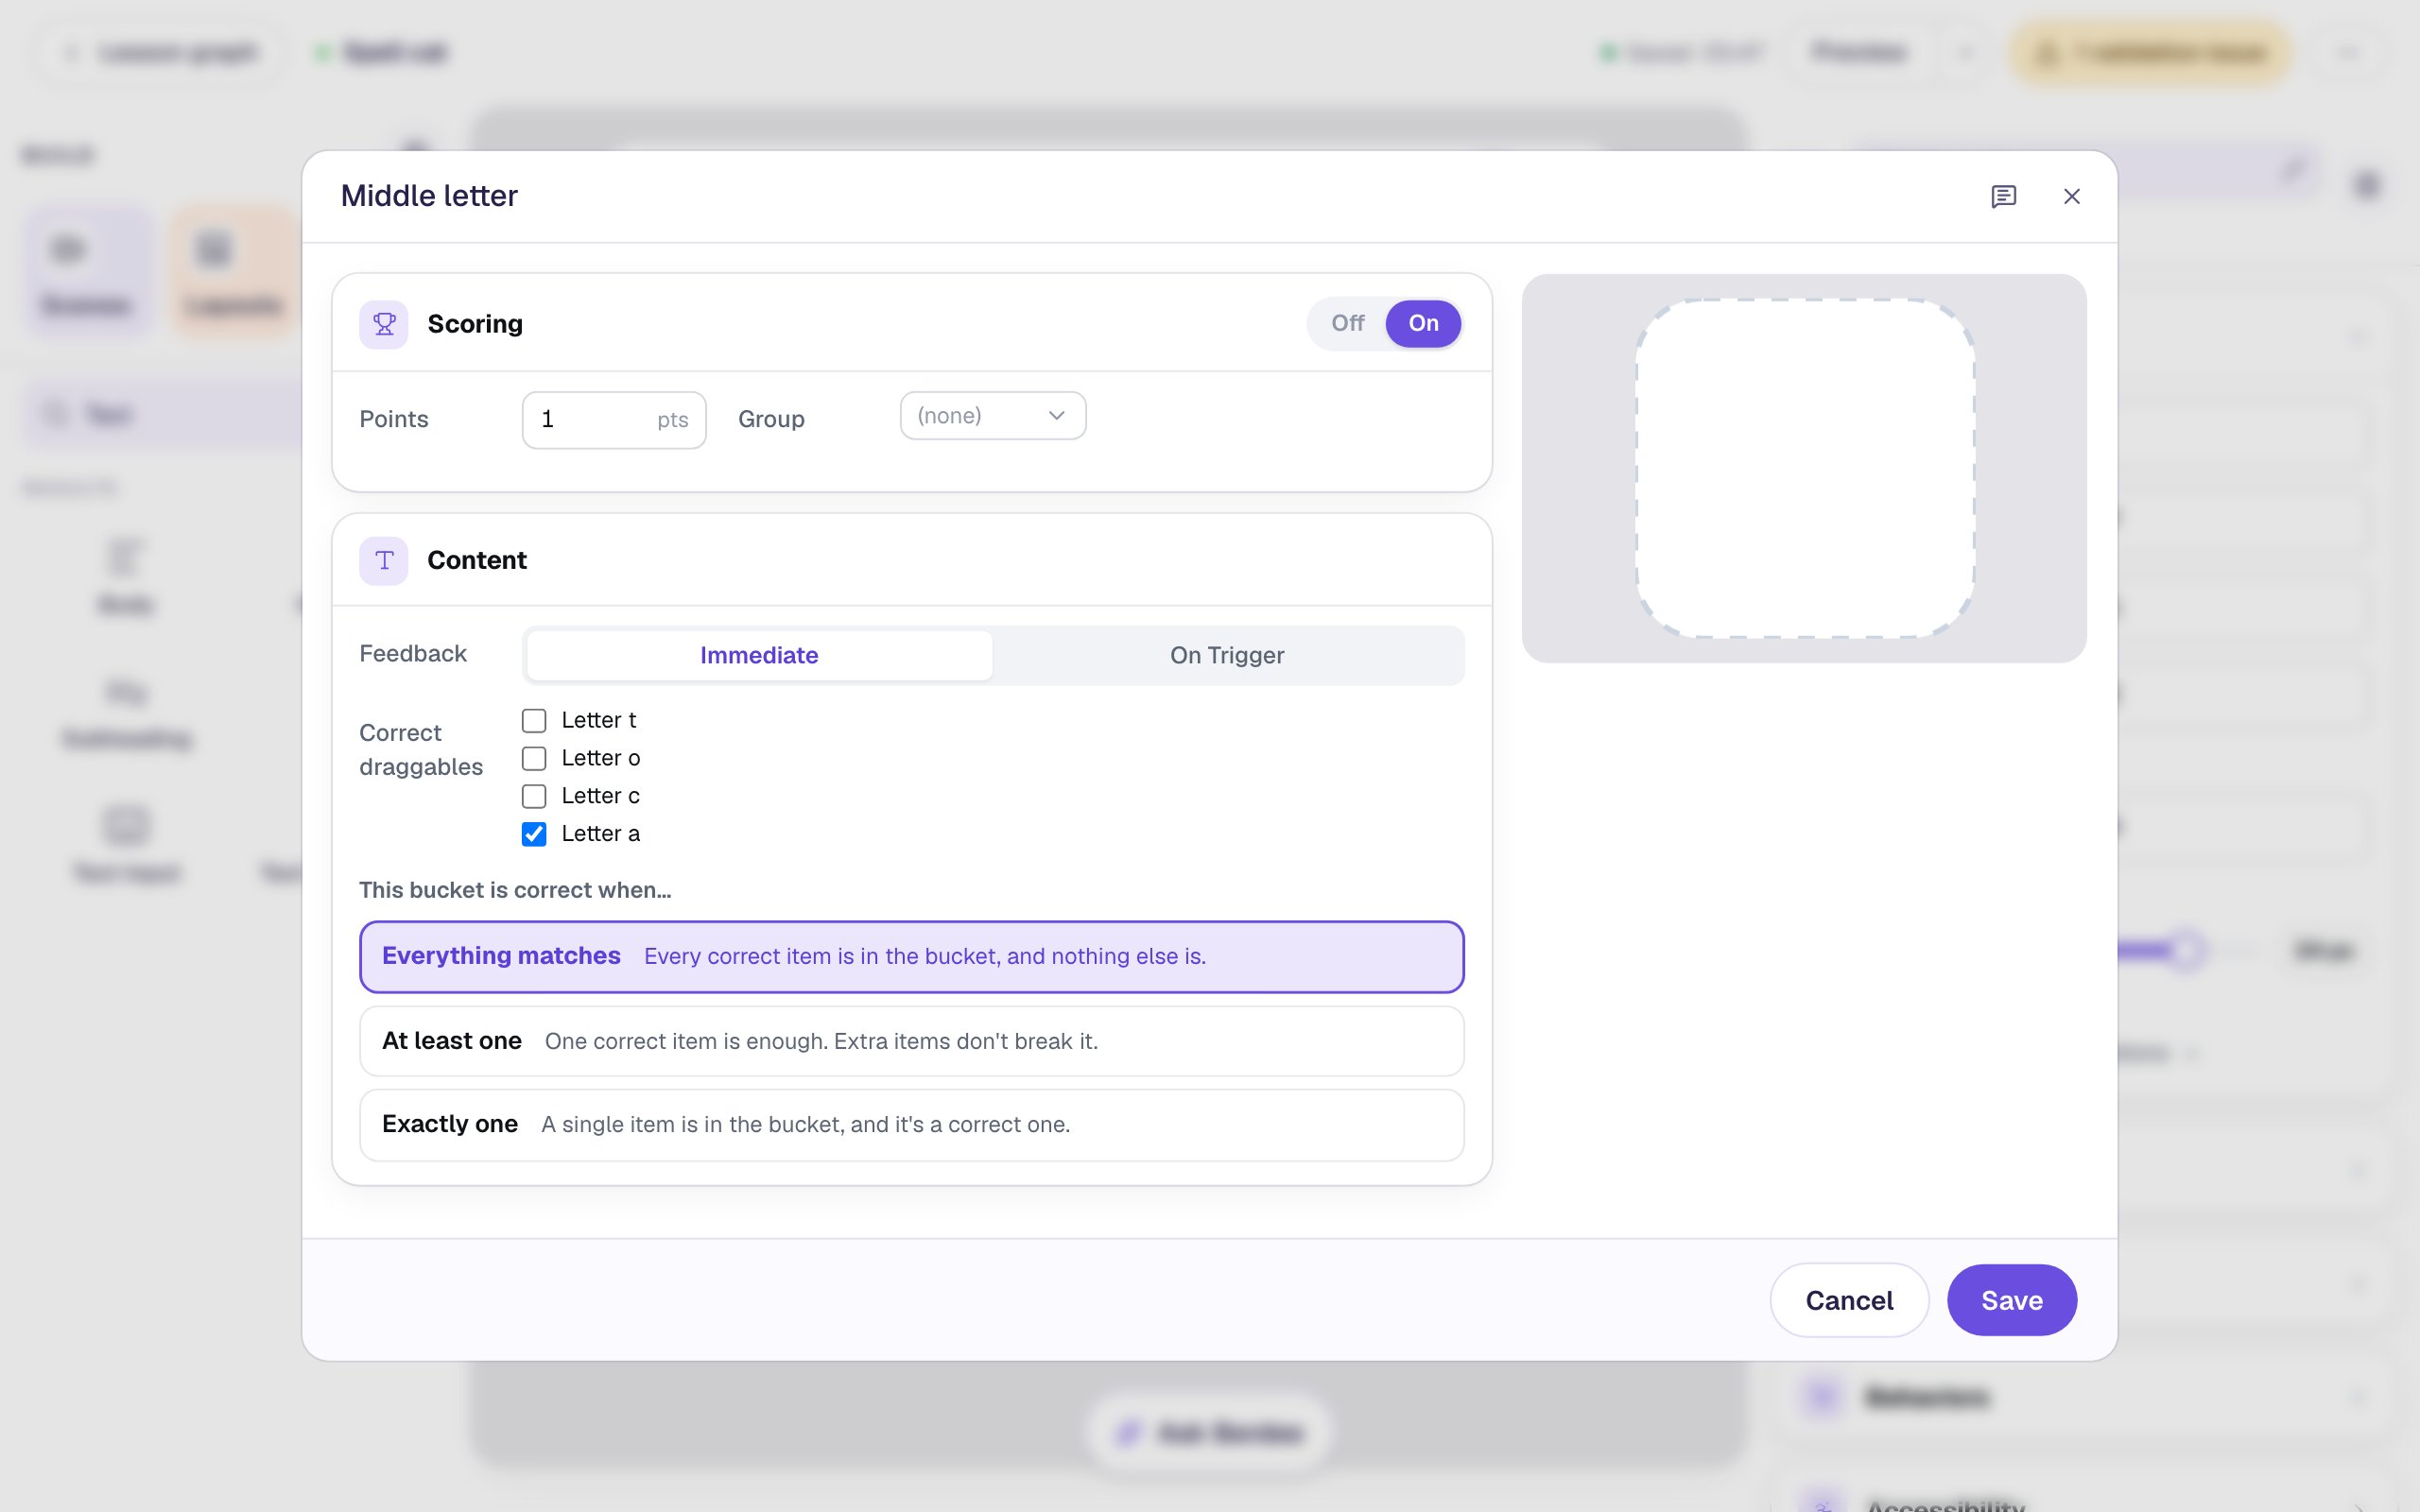
Task: Choose the Exactly one rule
Action: coord(912,1124)
